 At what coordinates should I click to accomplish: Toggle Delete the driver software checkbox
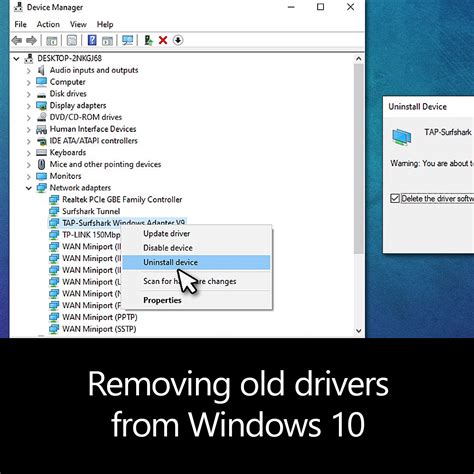click(395, 199)
